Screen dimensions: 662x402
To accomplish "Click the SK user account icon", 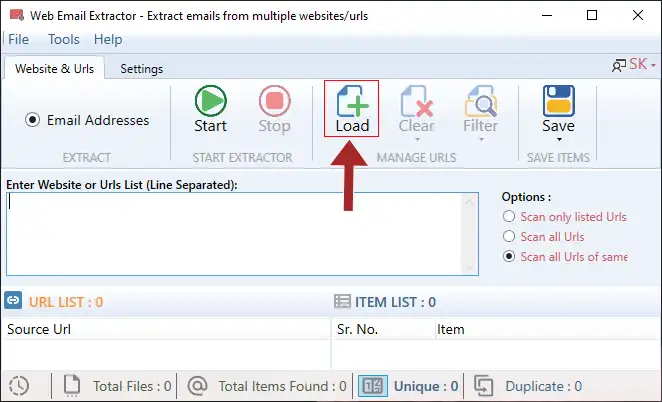I will point(619,65).
